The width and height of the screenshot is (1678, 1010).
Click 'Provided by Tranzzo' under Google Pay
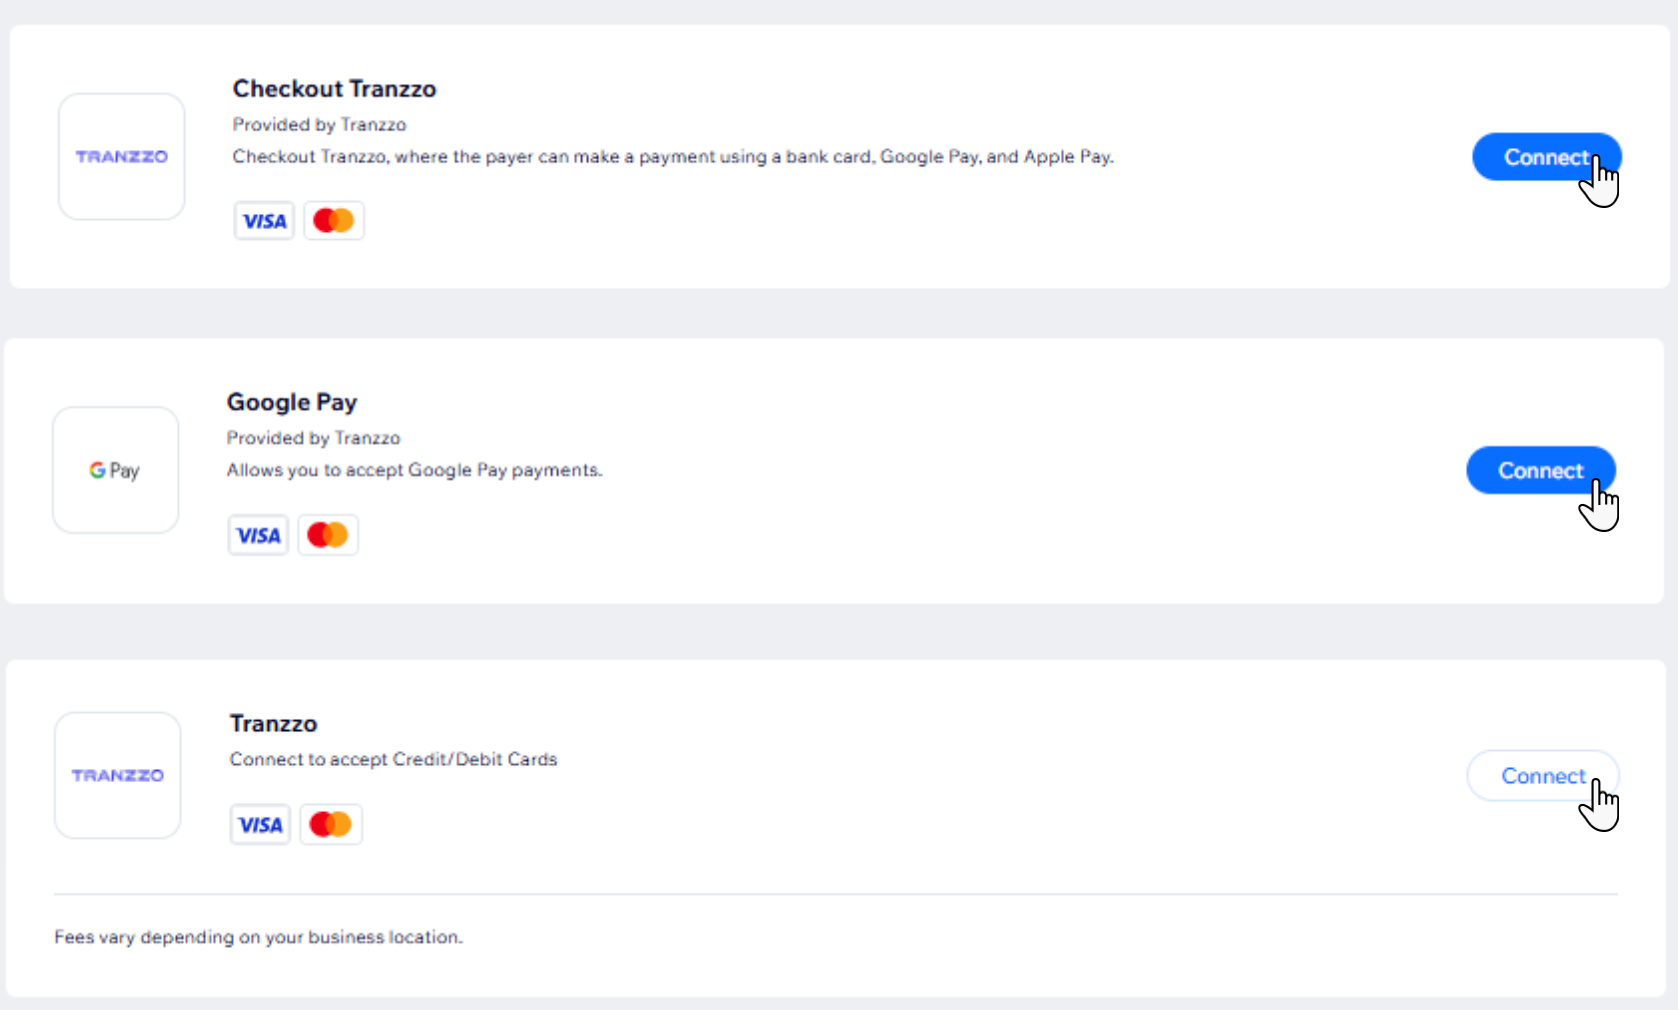tap(313, 438)
